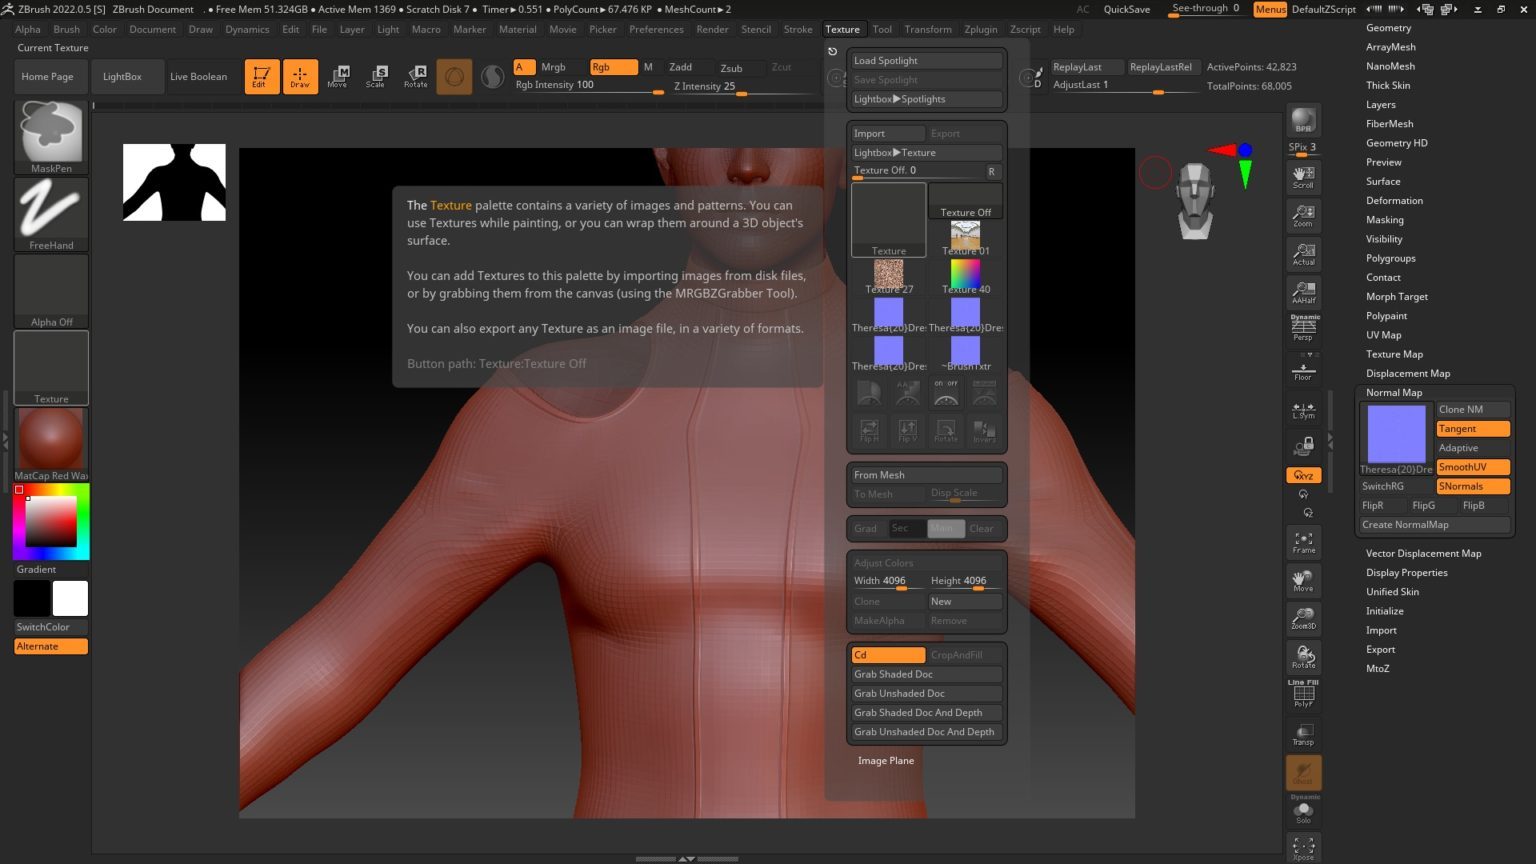This screenshot has width=1536, height=864.
Task: Open the Brush menu
Action: (66, 29)
